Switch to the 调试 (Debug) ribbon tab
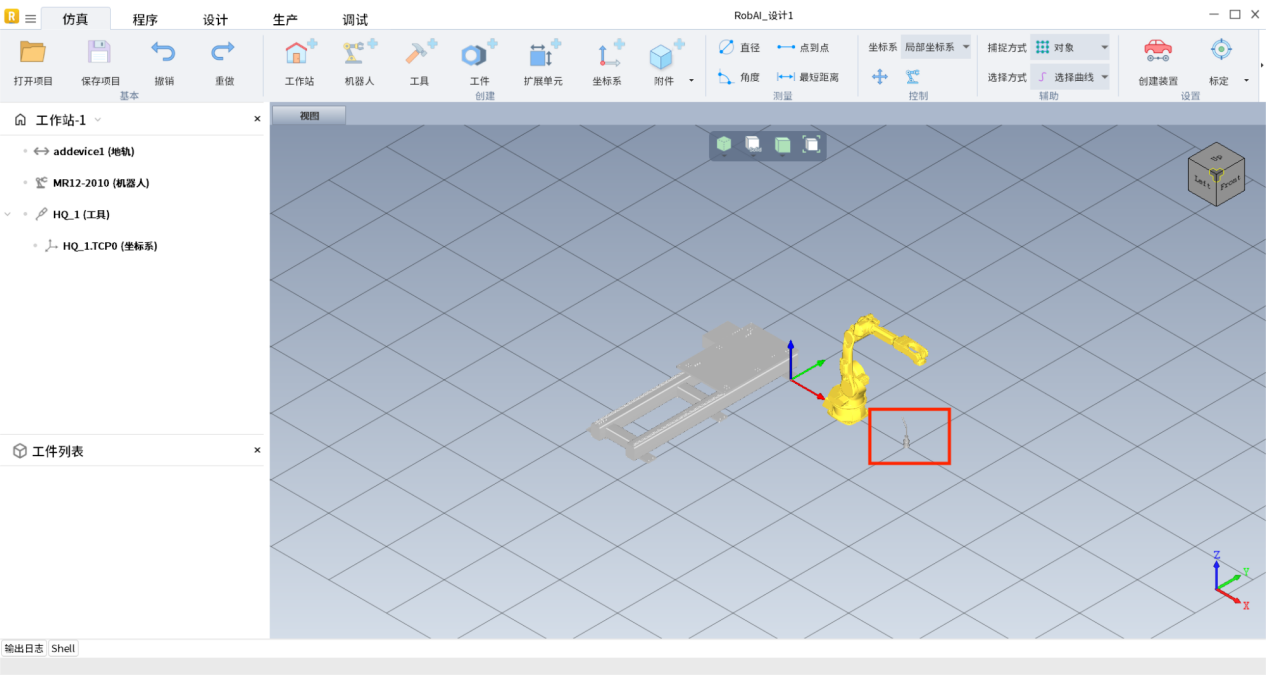This screenshot has width=1266, height=675. pyautogui.click(x=355, y=19)
